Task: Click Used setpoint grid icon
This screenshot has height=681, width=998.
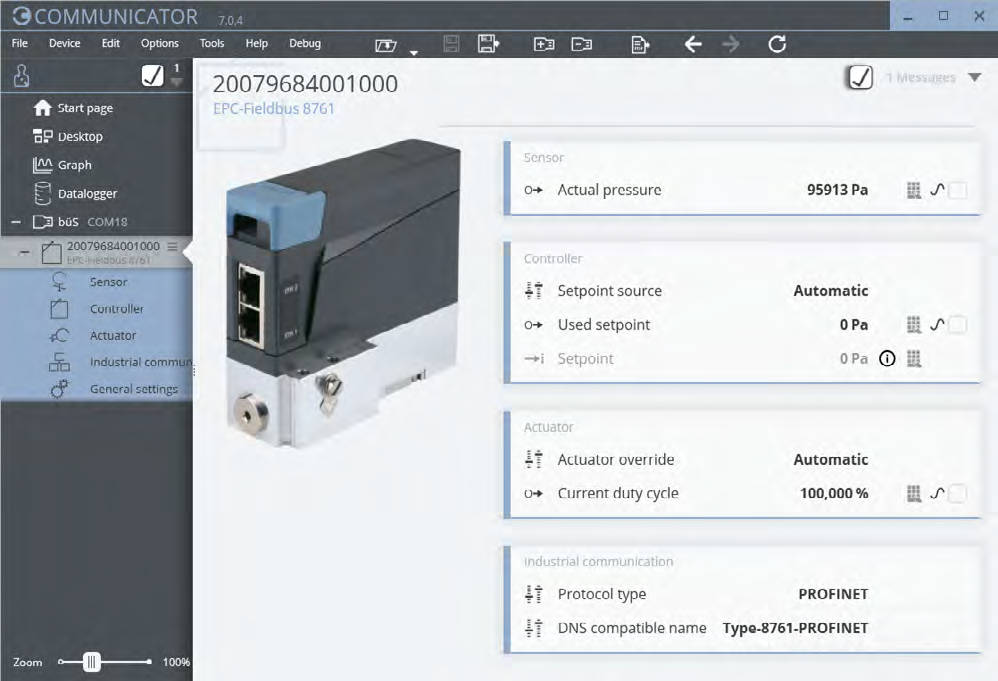Action: pos(913,325)
